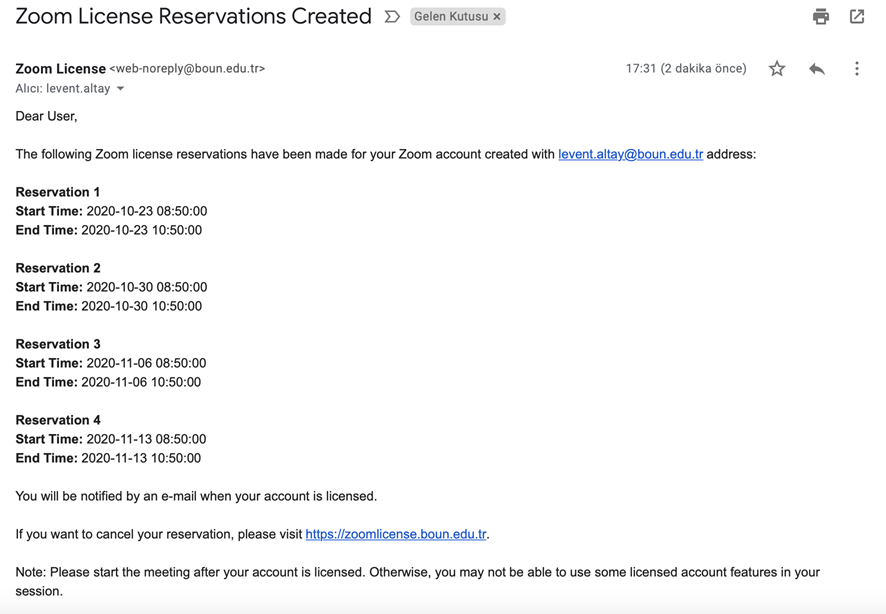The image size is (886, 614).
Task: Remove the Gelen Kutusu label
Action: (497, 17)
